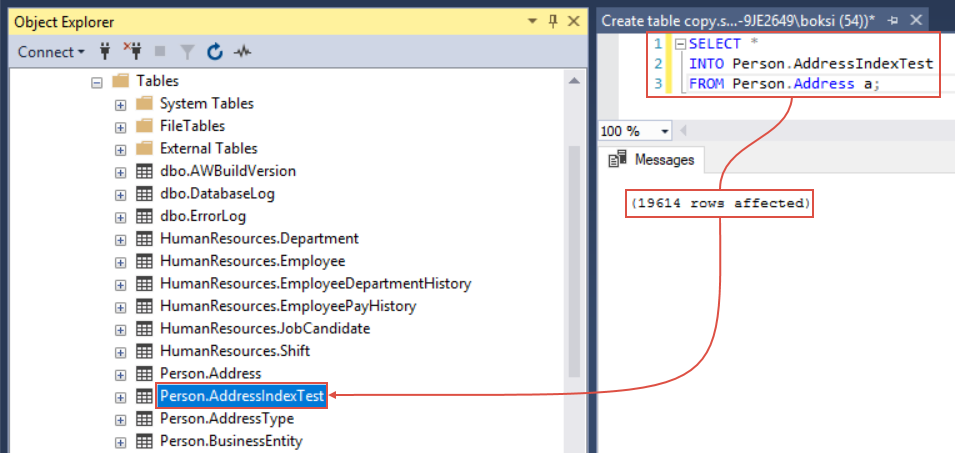Open Activity Monitor pulse icon
955x453 pixels.
click(242, 52)
